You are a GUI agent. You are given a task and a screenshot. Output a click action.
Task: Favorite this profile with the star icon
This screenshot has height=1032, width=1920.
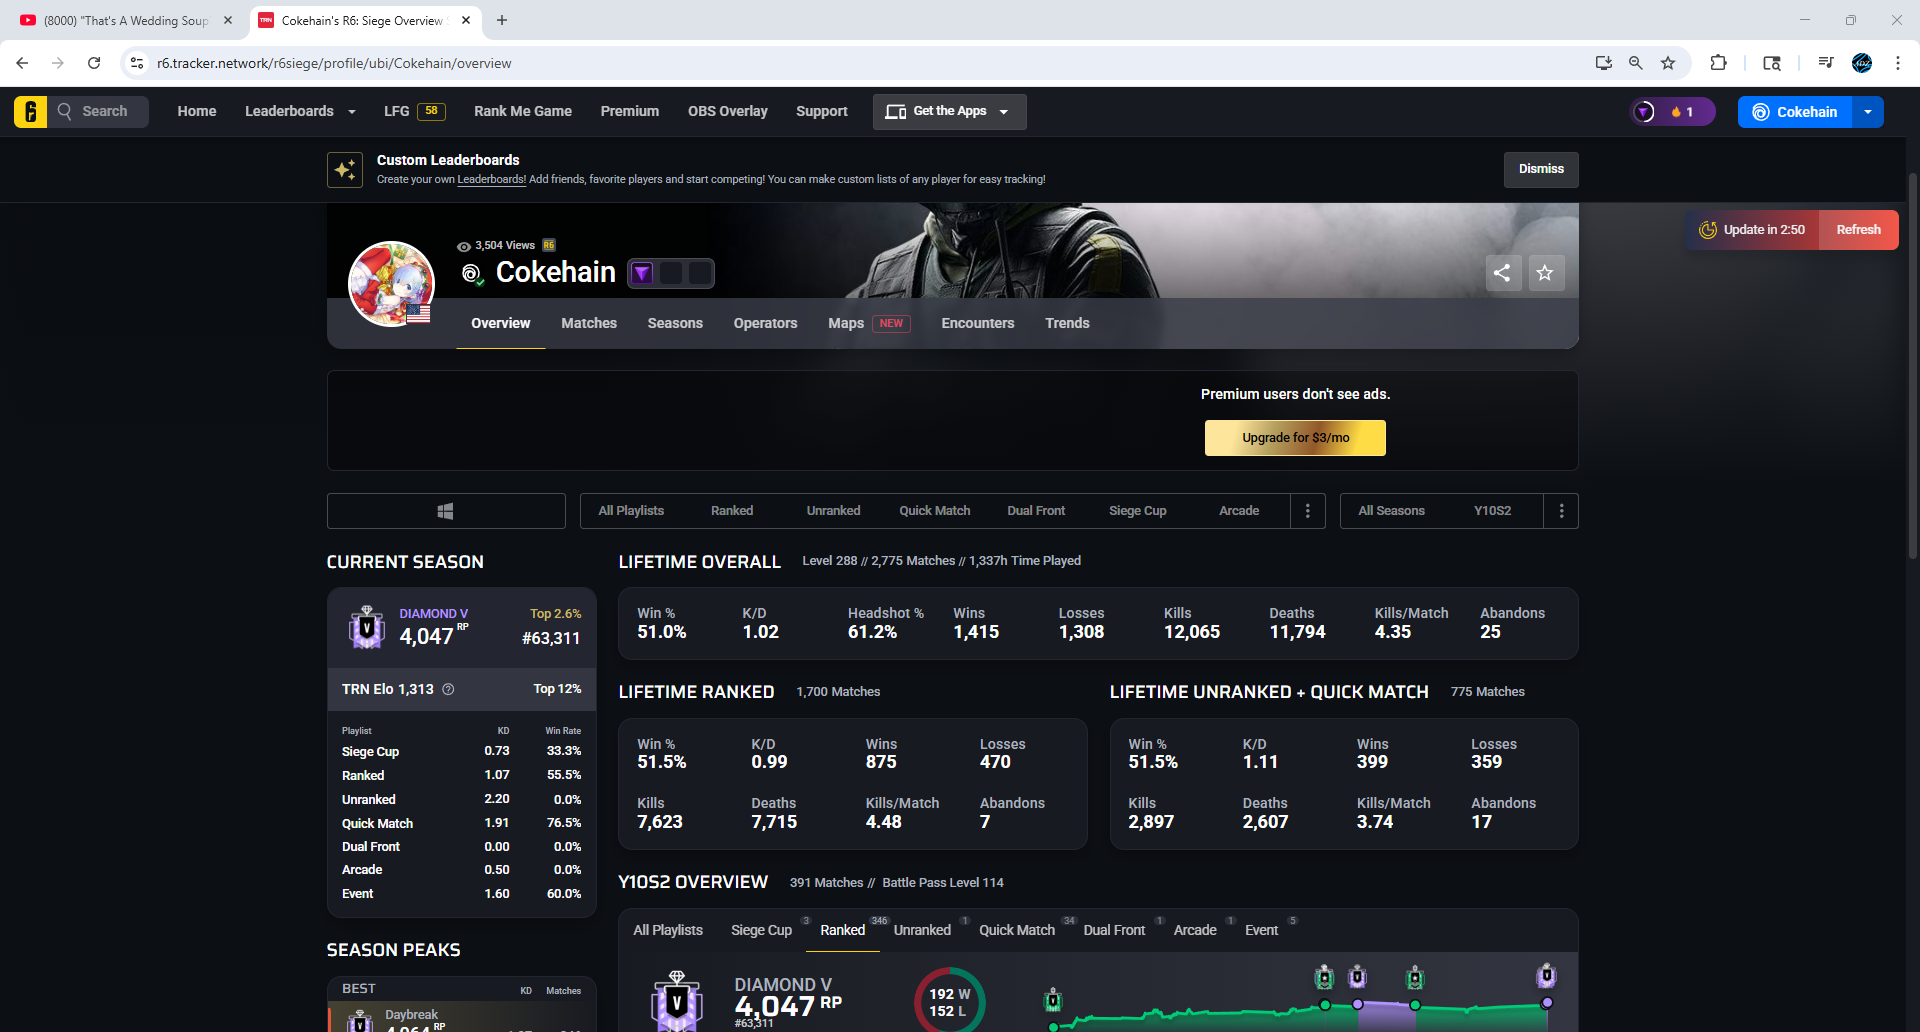pos(1545,272)
